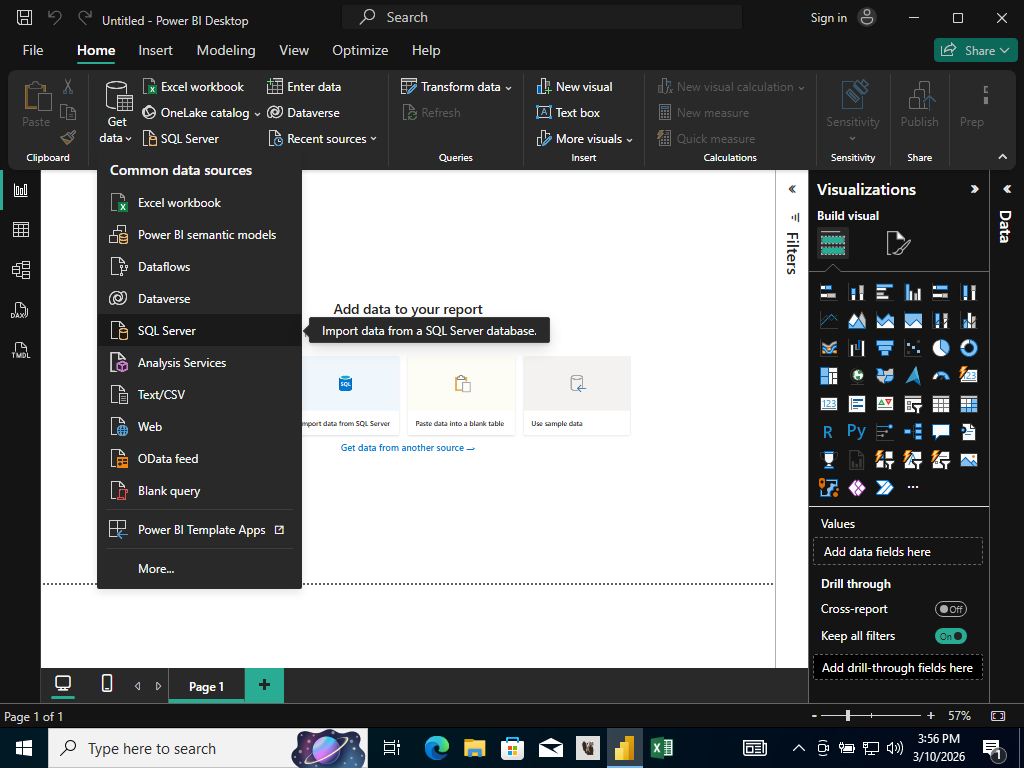Select the Donut chart visual icon
The height and width of the screenshot is (768, 1024).
tap(968, 348)
